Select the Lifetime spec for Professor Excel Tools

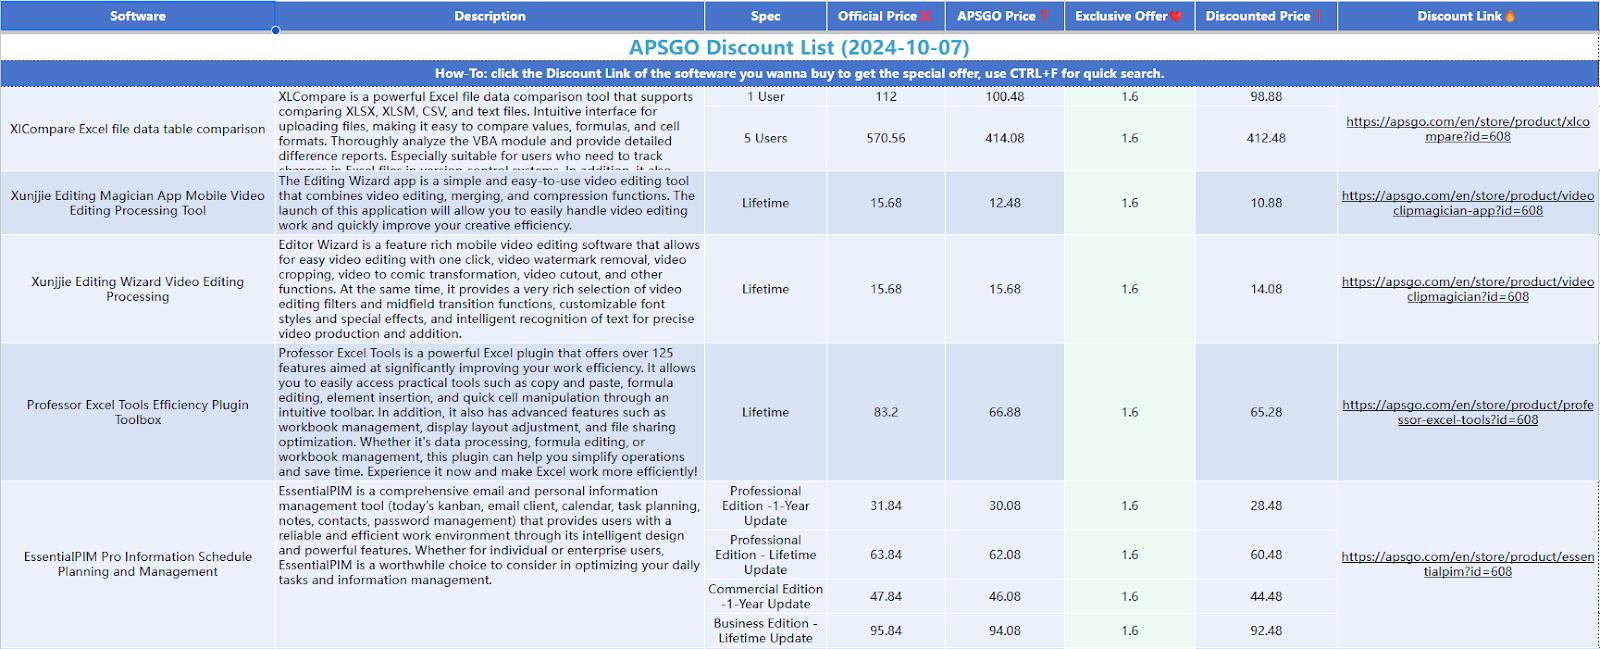point(766,412)
